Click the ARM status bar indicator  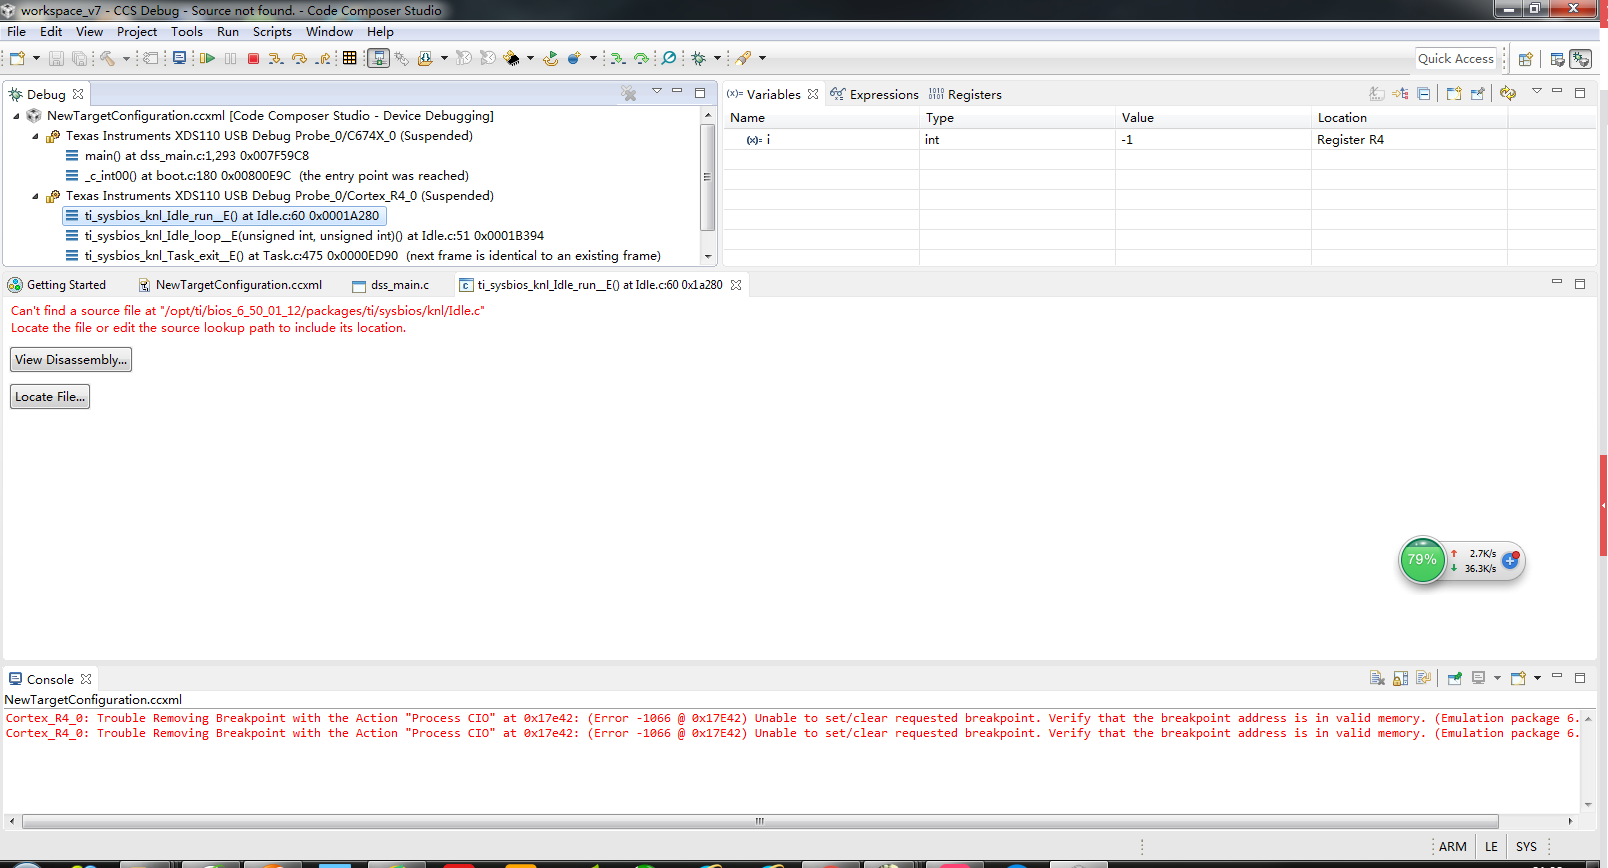[x=1453, y=847]
